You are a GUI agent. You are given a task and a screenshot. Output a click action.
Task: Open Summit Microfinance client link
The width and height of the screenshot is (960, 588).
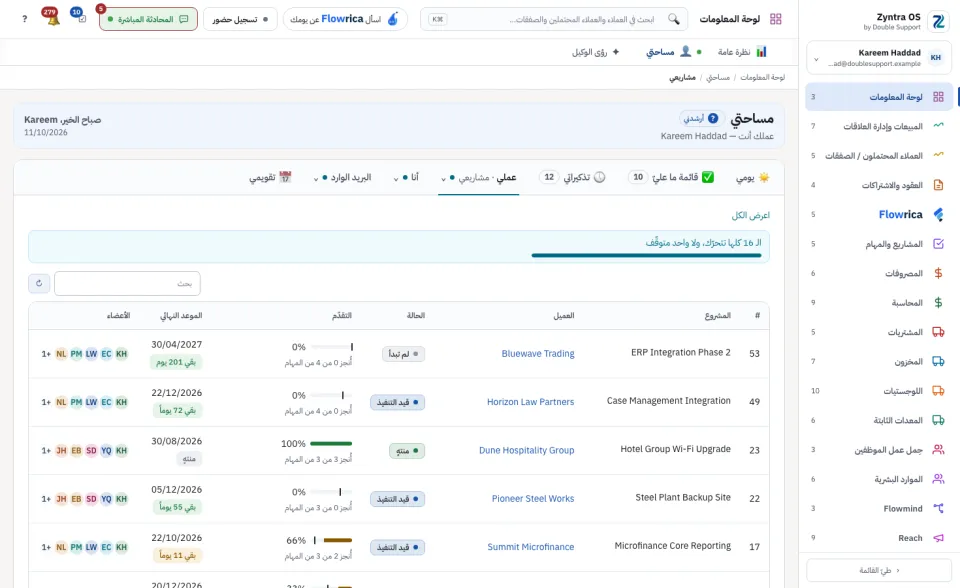[530, 547]
